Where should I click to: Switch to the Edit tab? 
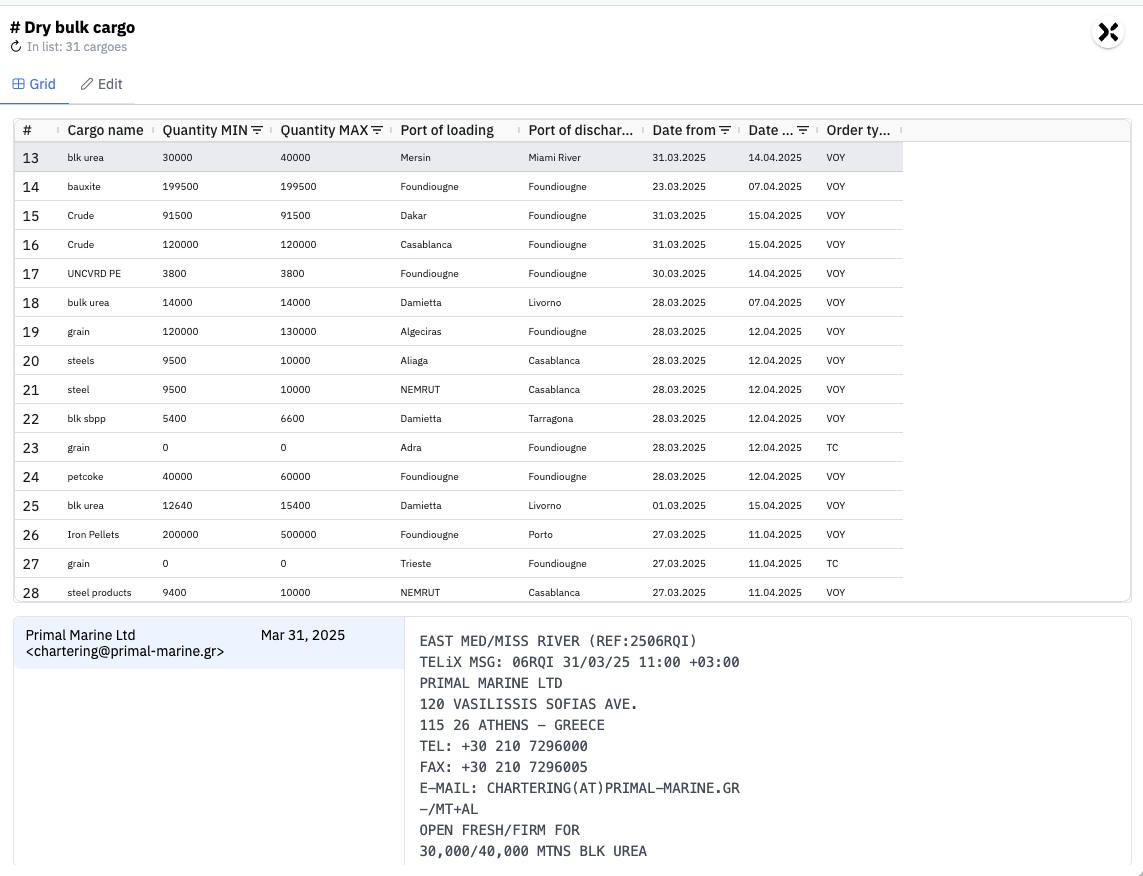(x=101, y=84)
